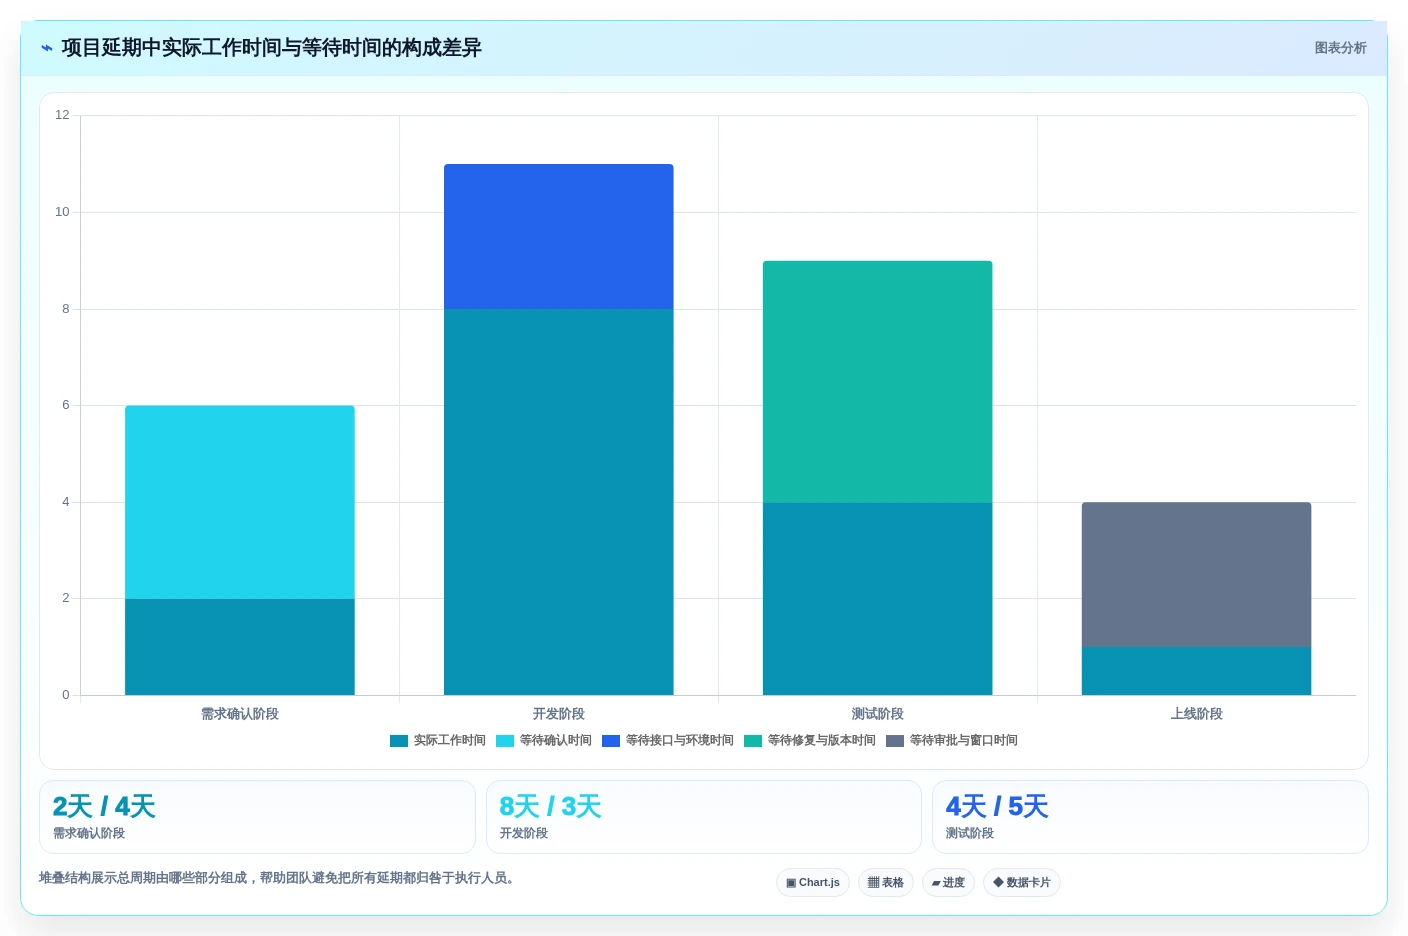Click the y-axis value 12

pyautogui.click(x=62, y=115)
